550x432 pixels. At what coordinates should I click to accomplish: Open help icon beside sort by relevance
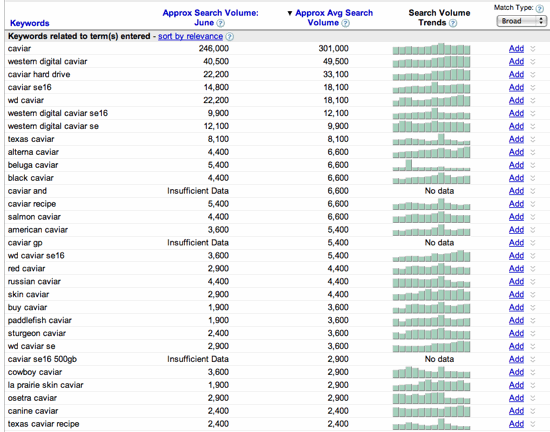tap(229, 36)
